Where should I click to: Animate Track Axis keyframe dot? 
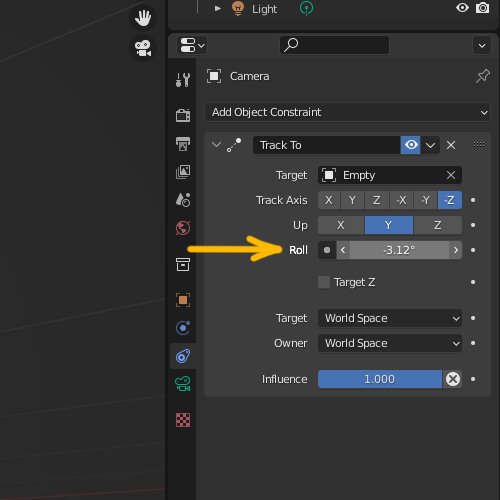(x=473, y=200)
